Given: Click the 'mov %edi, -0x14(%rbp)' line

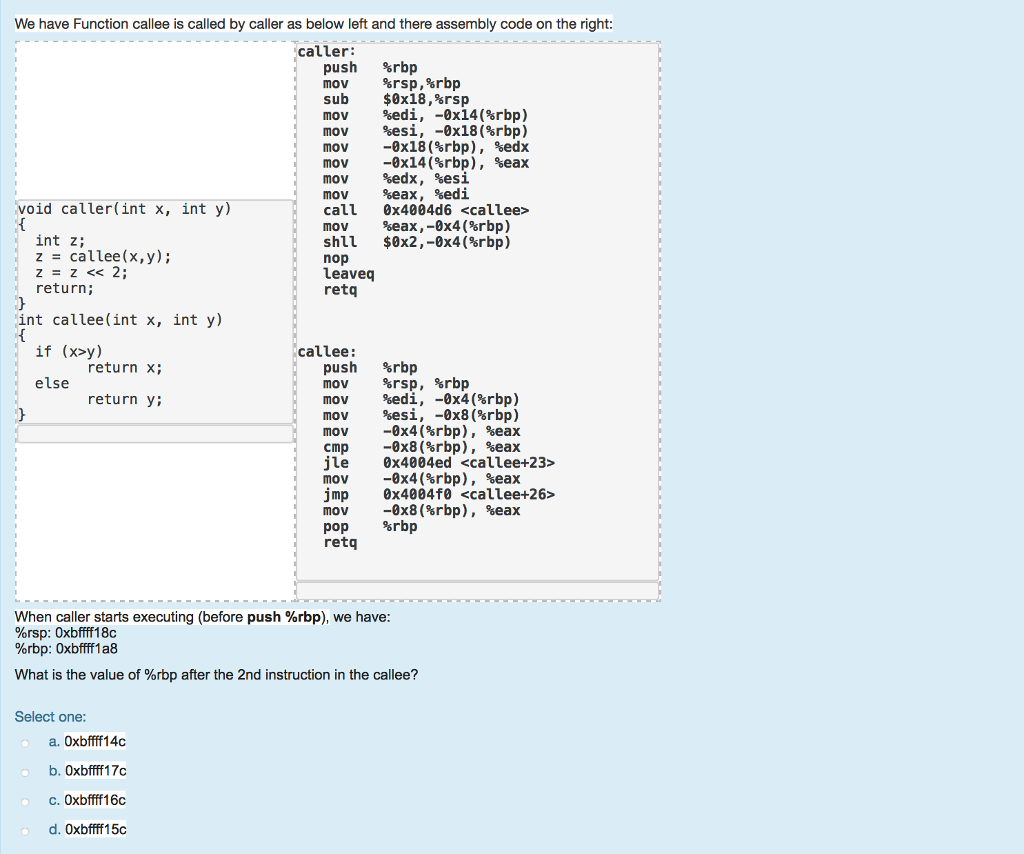Looking at the screenshot, I should click(425, 116).
